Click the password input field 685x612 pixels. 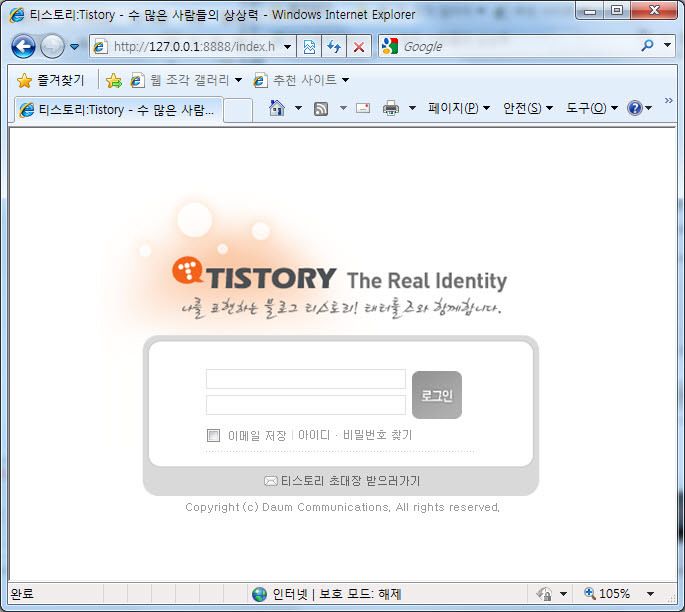click(x=306, y=405)
